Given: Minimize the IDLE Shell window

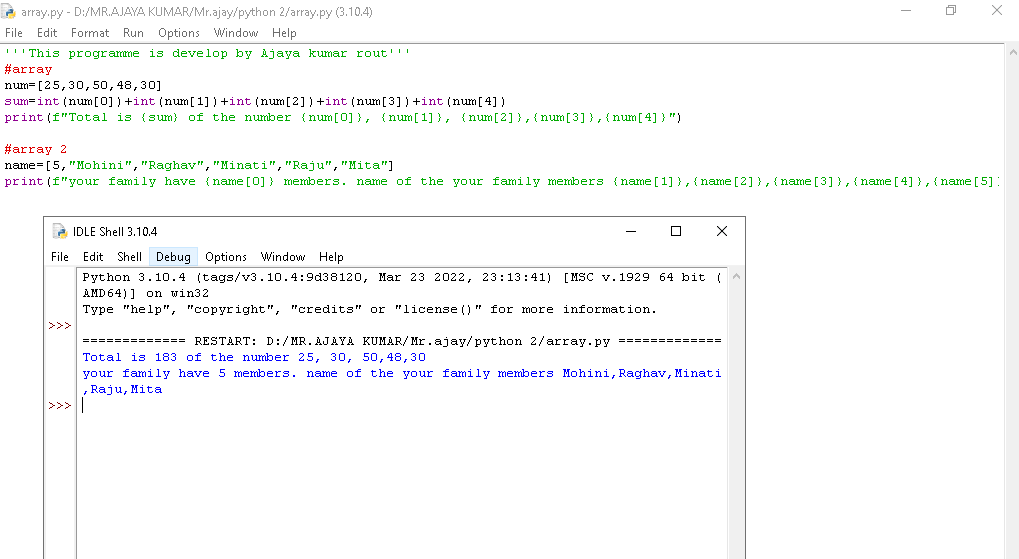Looking at the screenshot, I should pyautogui.click(x=629, y=231).
